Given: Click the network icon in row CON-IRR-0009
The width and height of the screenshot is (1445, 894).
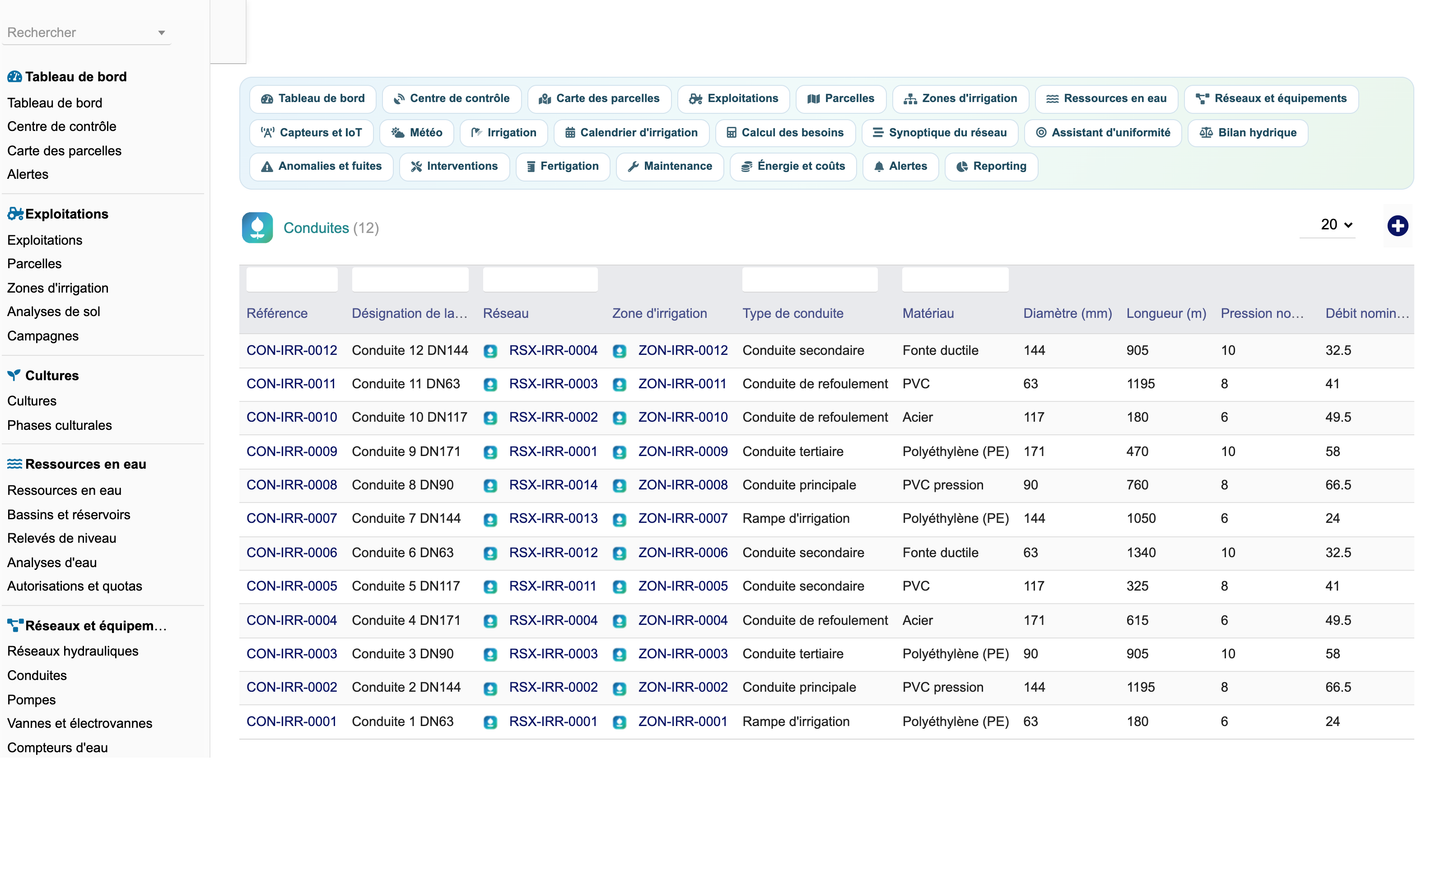Looking at the screenshot, I should [x=490, y=452].
